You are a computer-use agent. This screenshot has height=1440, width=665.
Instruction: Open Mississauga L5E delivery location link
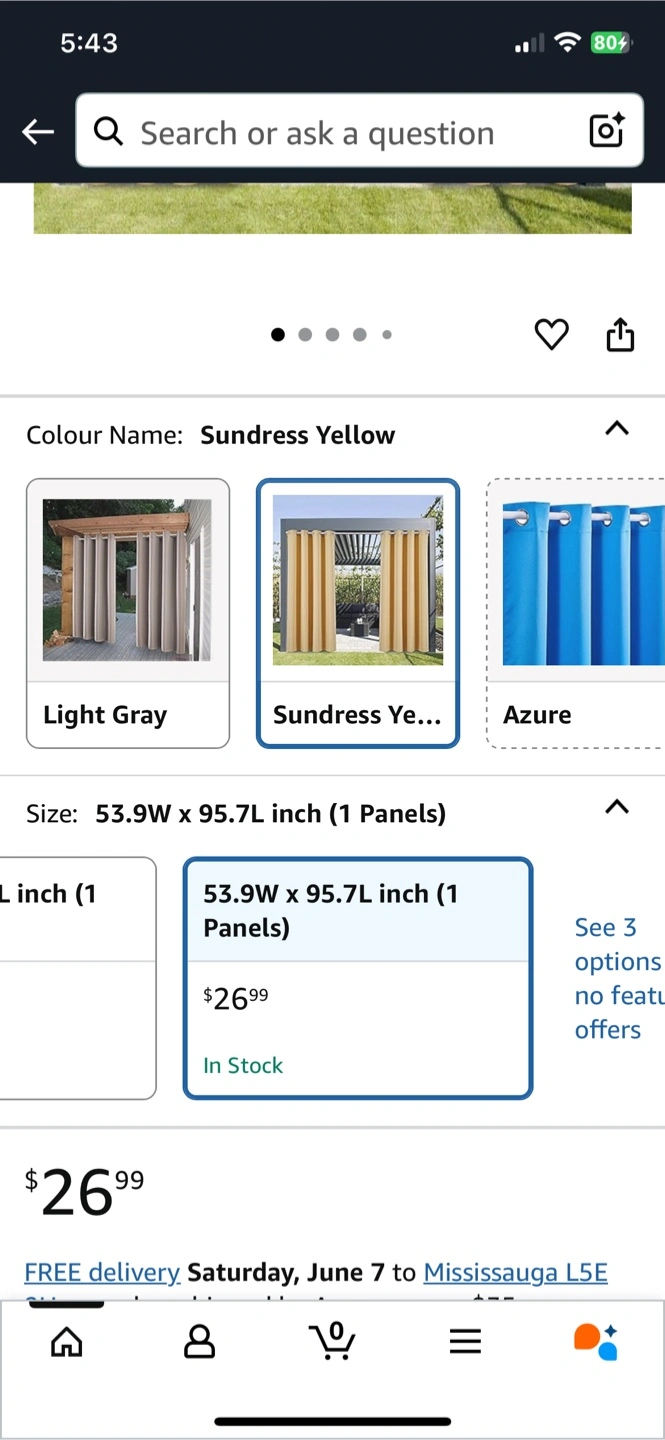click(x=515, y=1272)
